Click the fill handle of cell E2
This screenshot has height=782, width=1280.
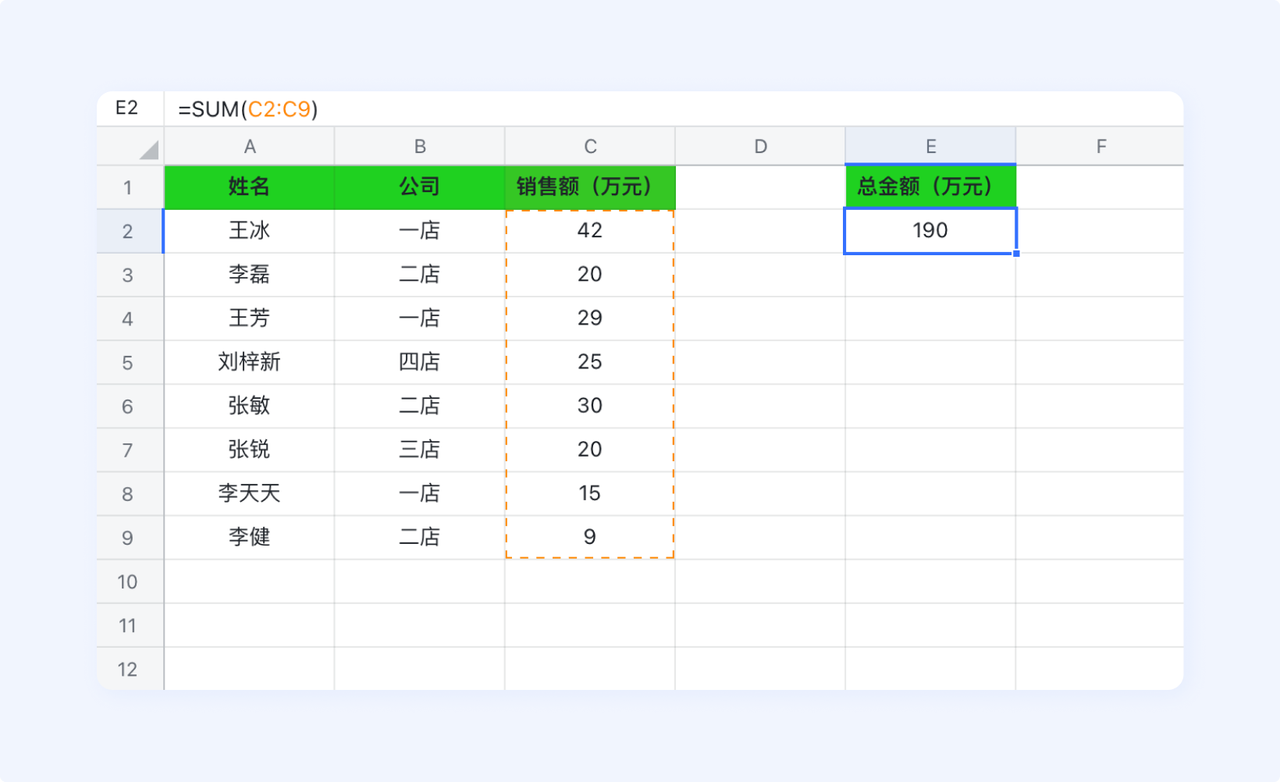pyautogui.click(x=1016, y=253)
